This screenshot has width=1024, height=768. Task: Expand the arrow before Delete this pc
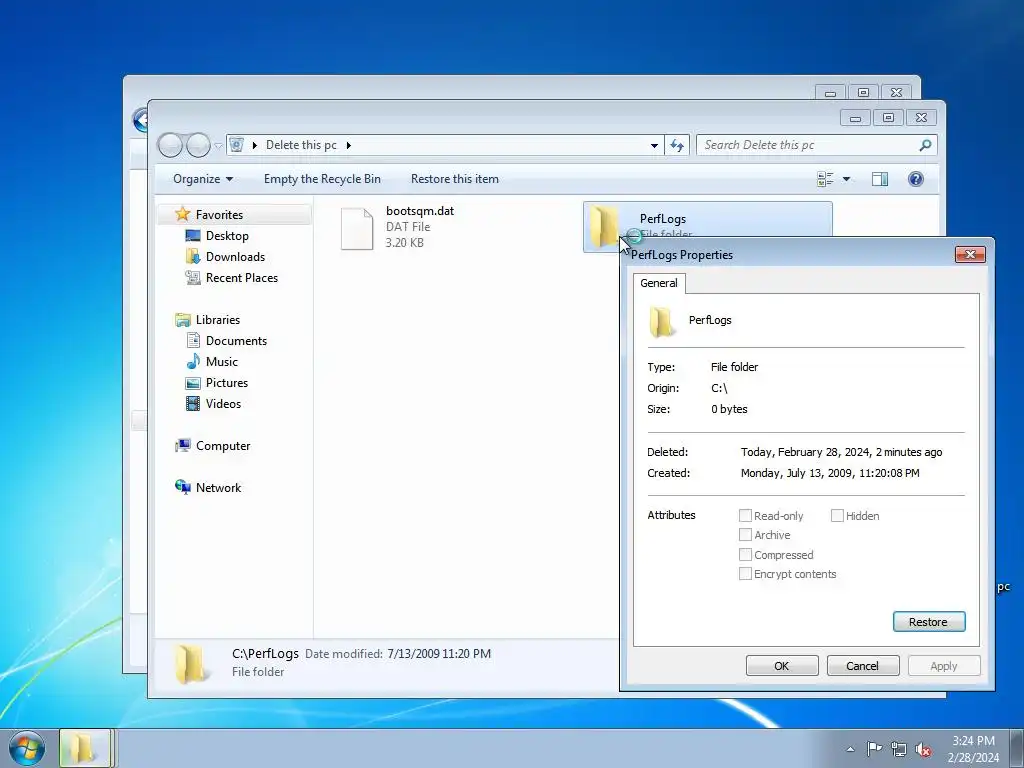(255, 145)
